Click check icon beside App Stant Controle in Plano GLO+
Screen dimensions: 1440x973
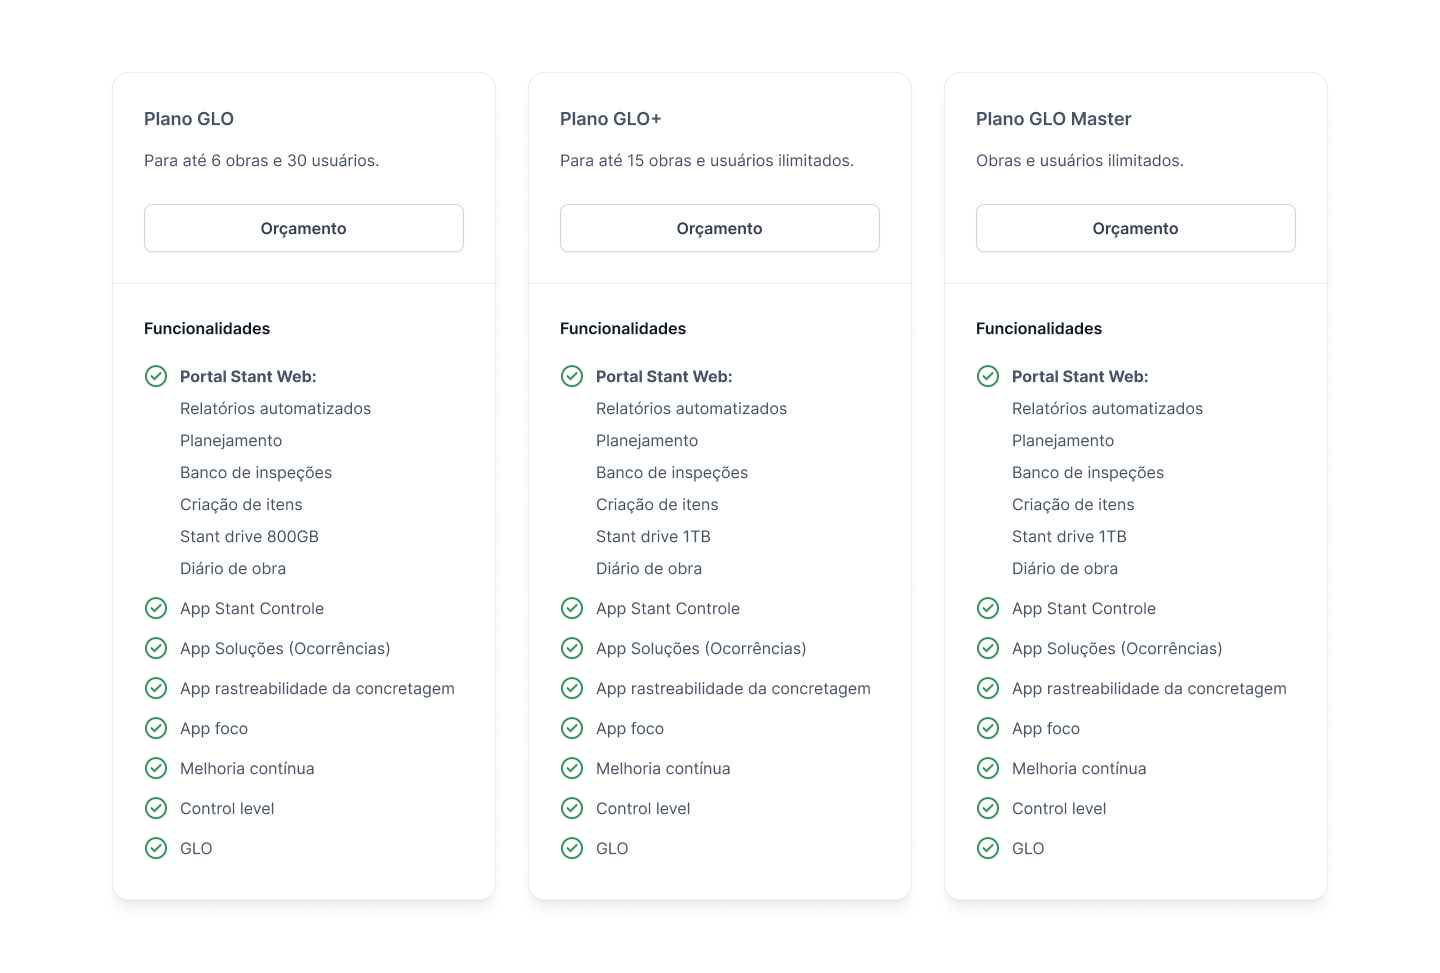click(x=572, y=608)
